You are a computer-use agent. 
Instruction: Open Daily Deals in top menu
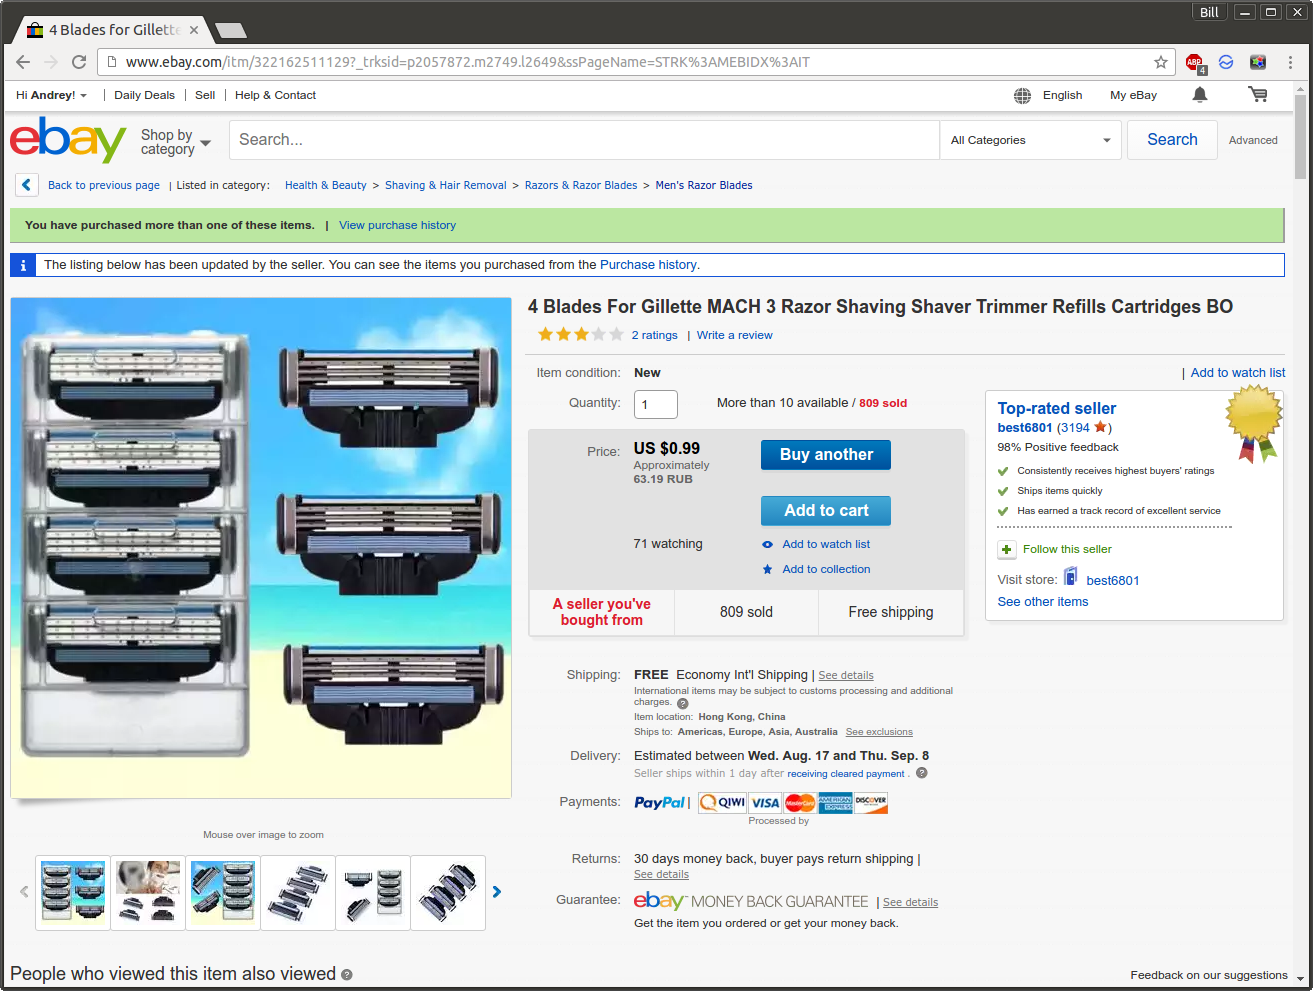tap(144, 96)
